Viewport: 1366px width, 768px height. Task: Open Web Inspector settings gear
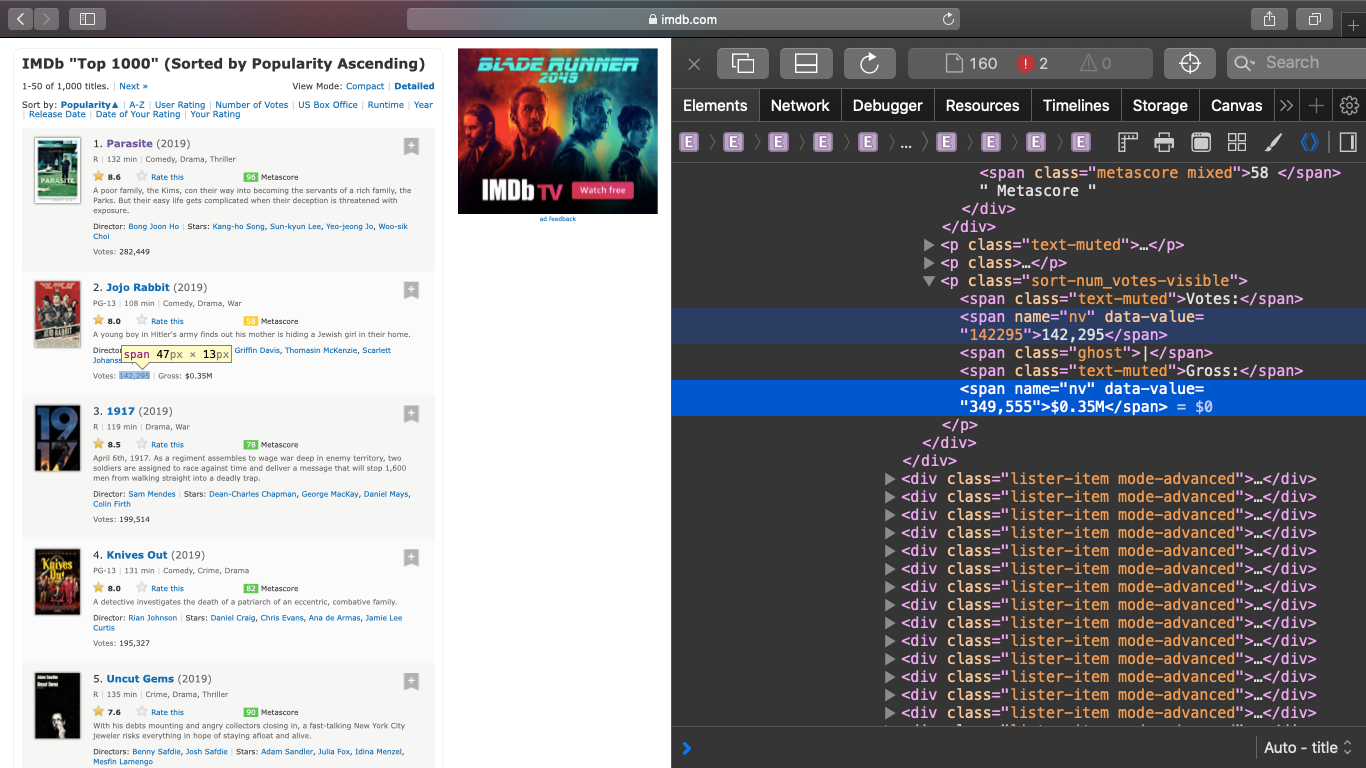[1349, 105]
